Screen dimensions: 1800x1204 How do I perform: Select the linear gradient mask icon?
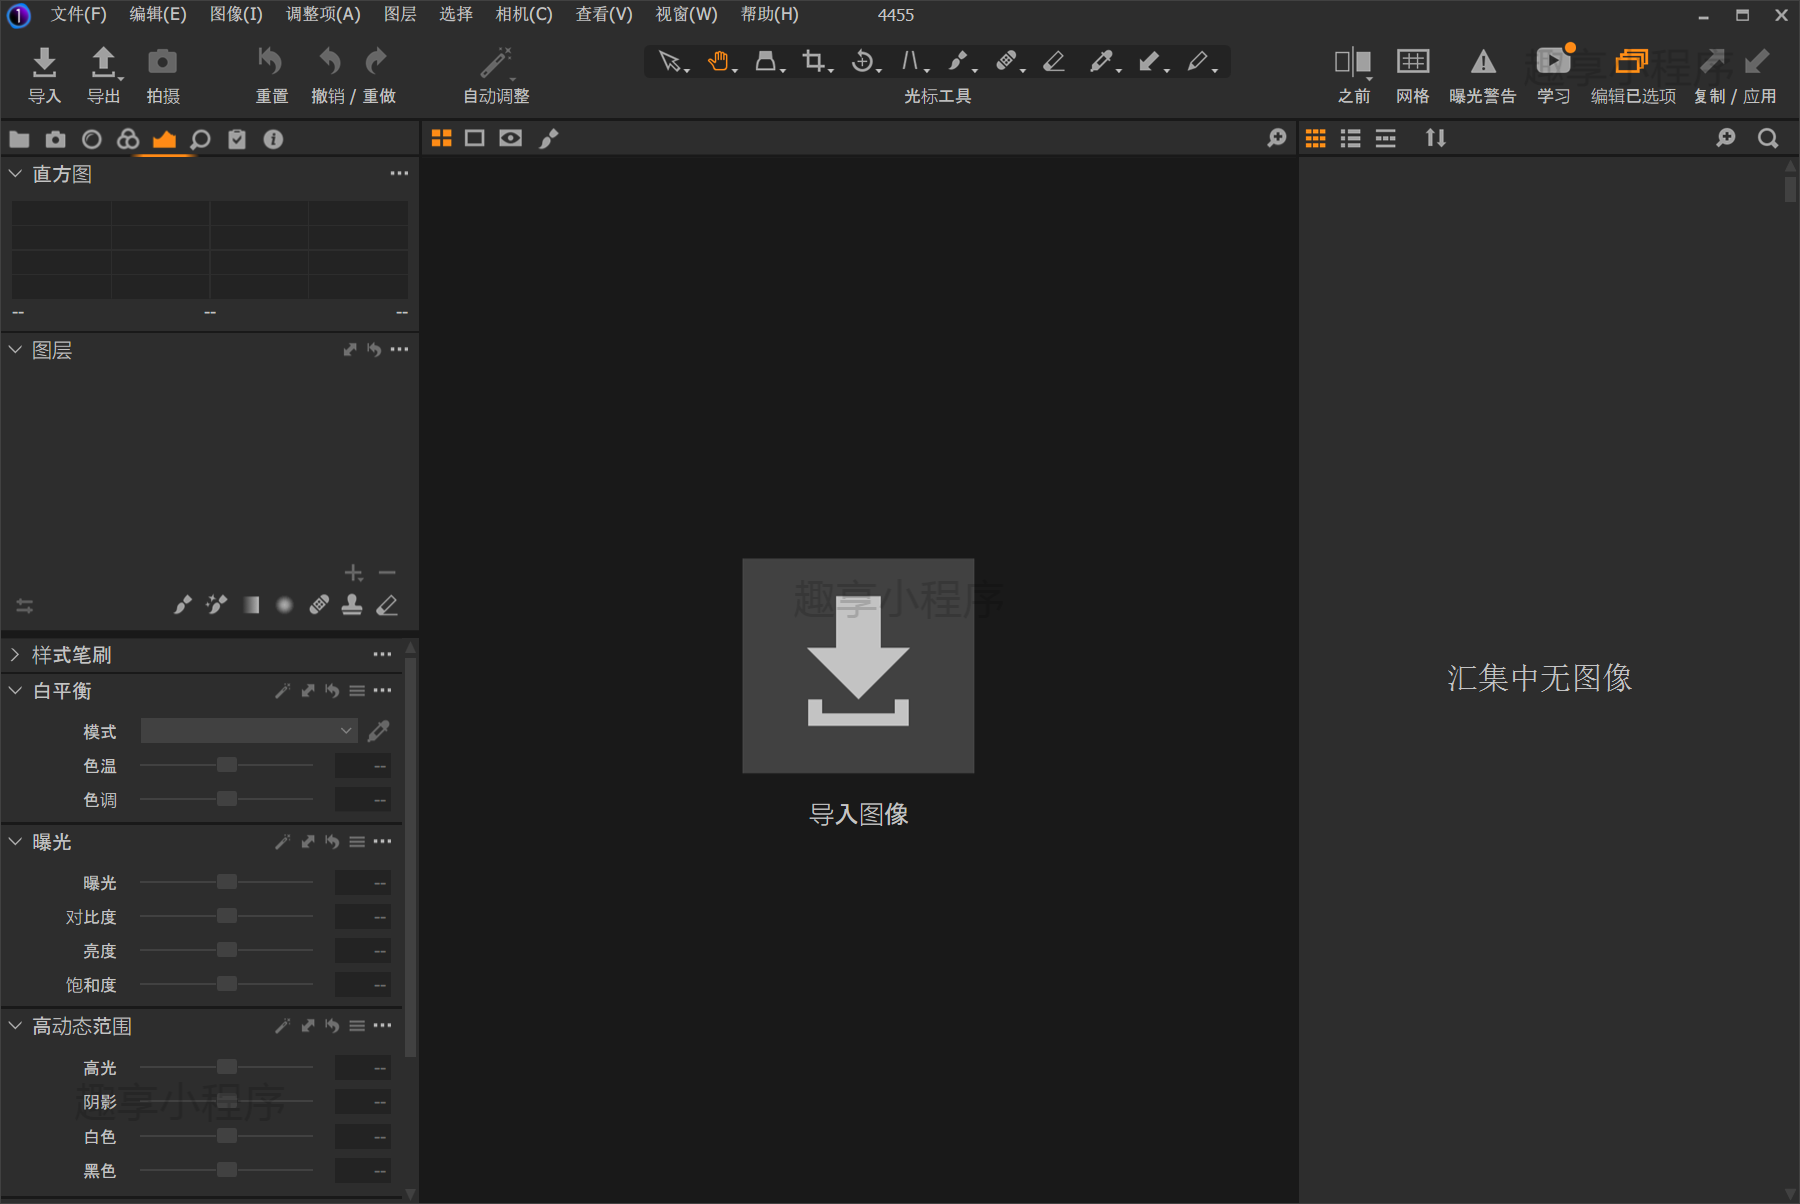point(251,605)
